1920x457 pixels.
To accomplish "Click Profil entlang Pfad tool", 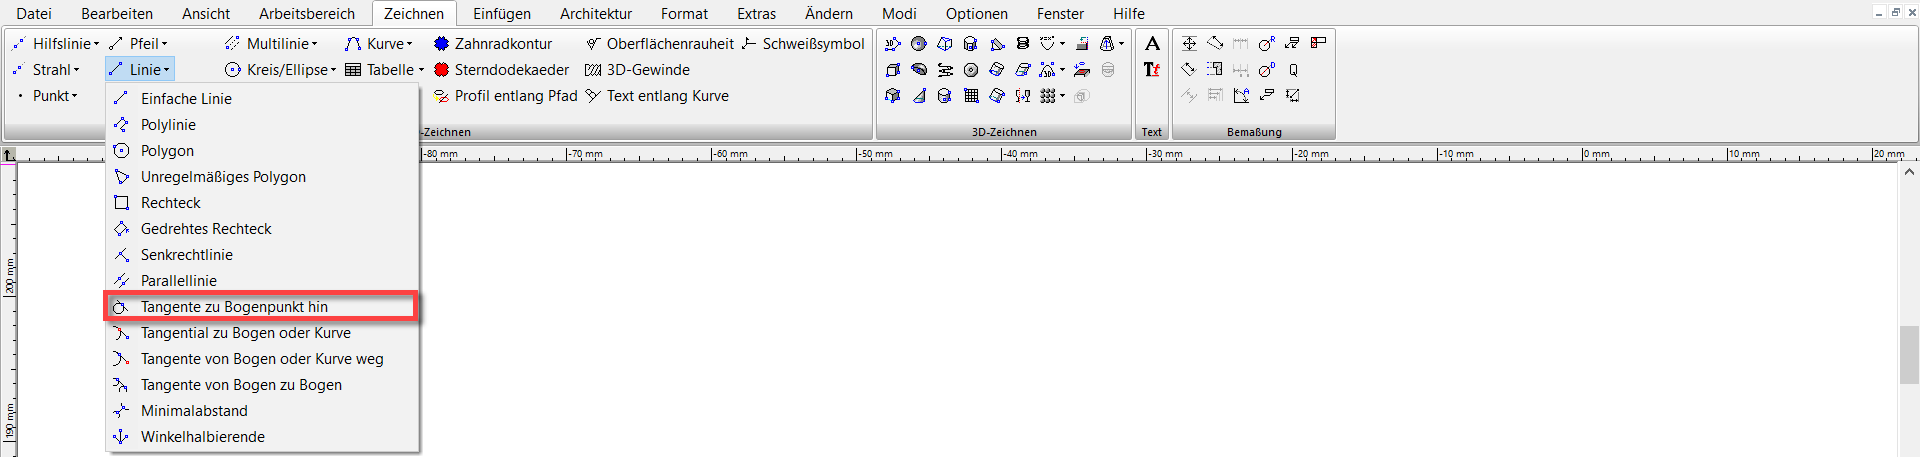I will point(505,95).
